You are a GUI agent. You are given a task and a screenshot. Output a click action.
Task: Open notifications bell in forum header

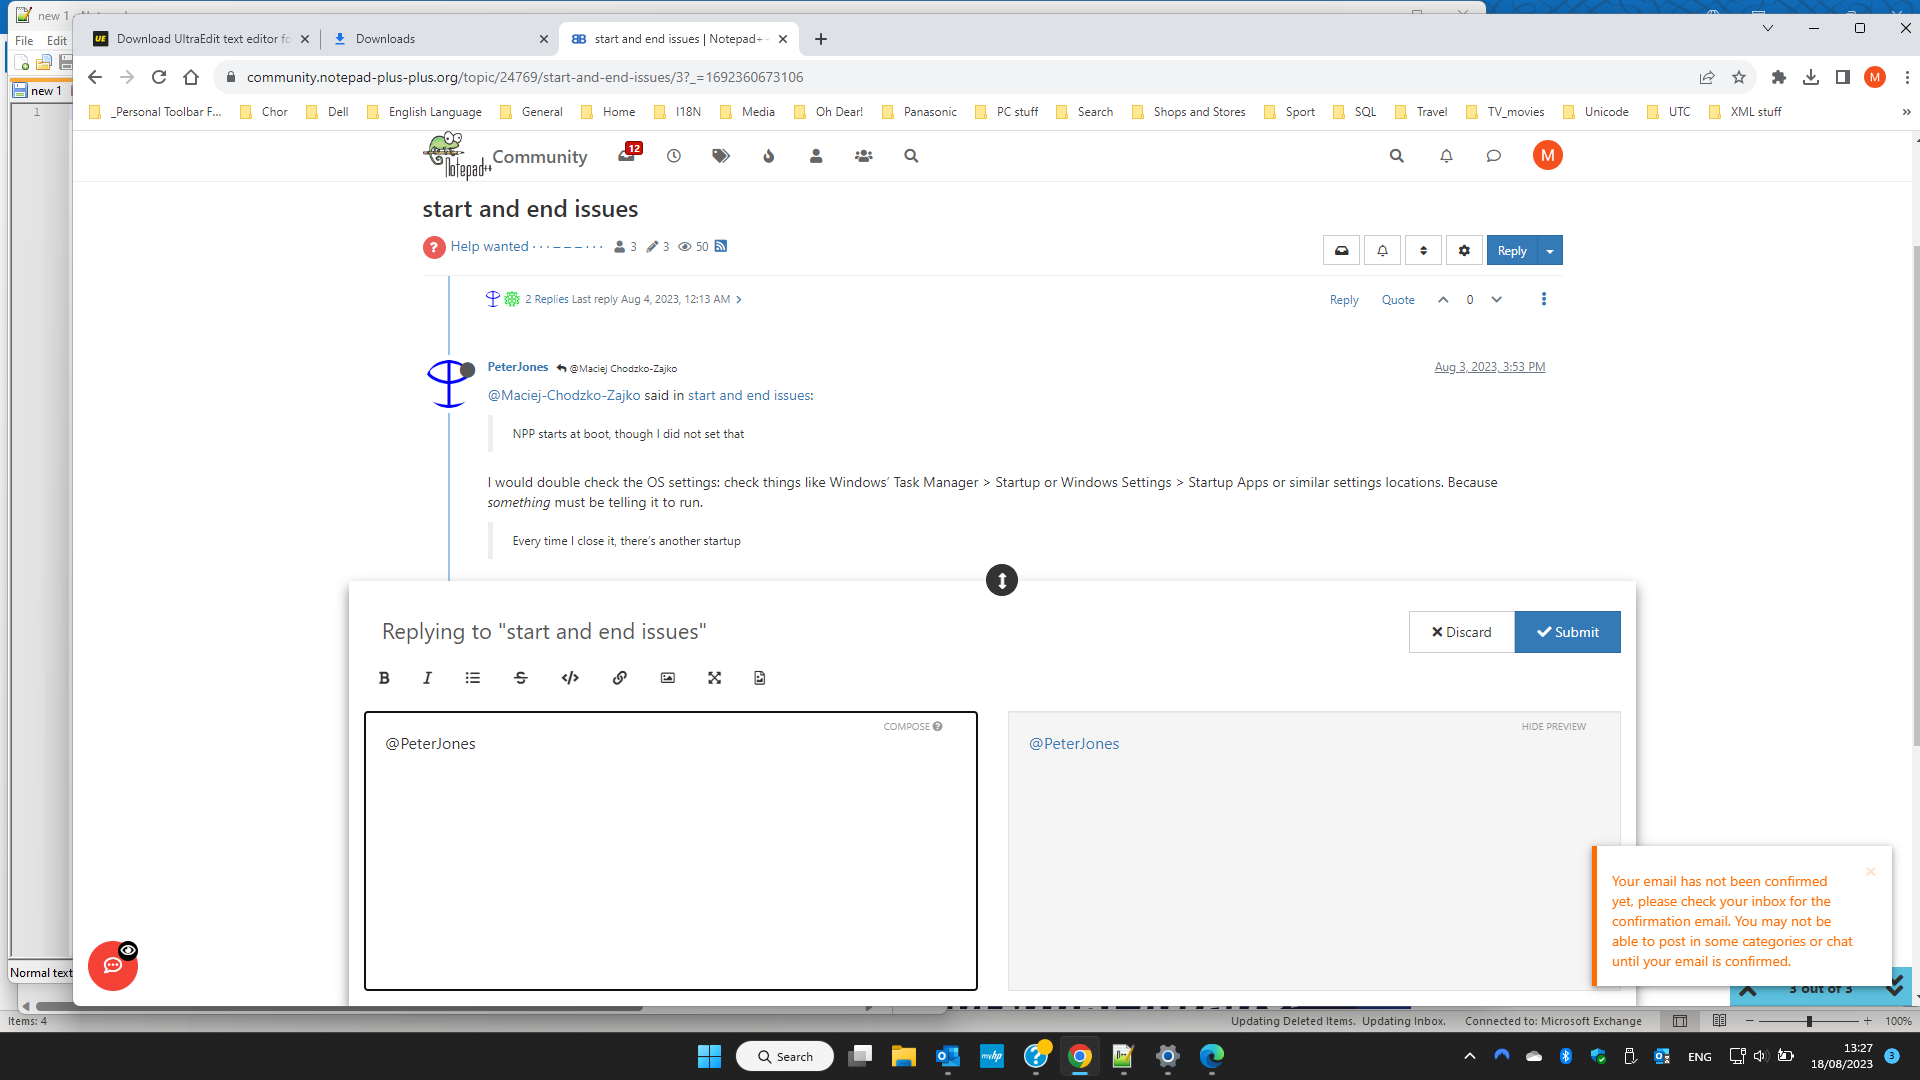[1446, 156]
